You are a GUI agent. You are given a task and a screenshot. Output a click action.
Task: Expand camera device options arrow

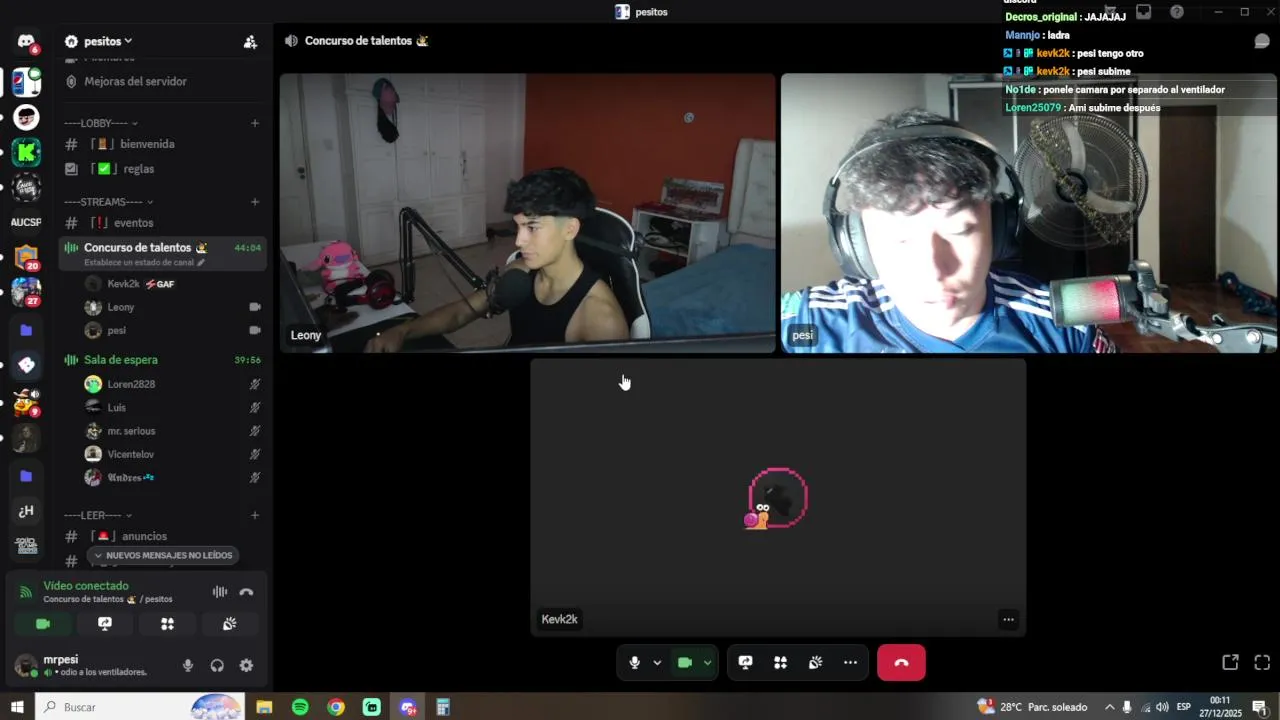point(707,662)
